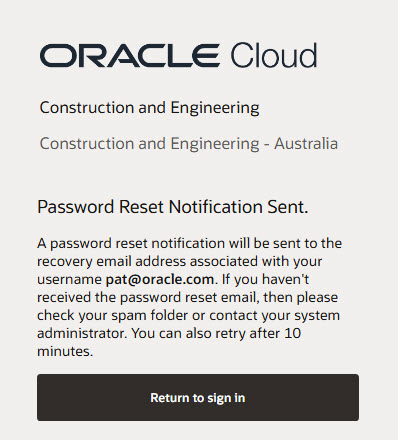Click the Construction and Engineering - Australia subtitle
Screen dimensions: 398x440
click(x=189, y=144)
